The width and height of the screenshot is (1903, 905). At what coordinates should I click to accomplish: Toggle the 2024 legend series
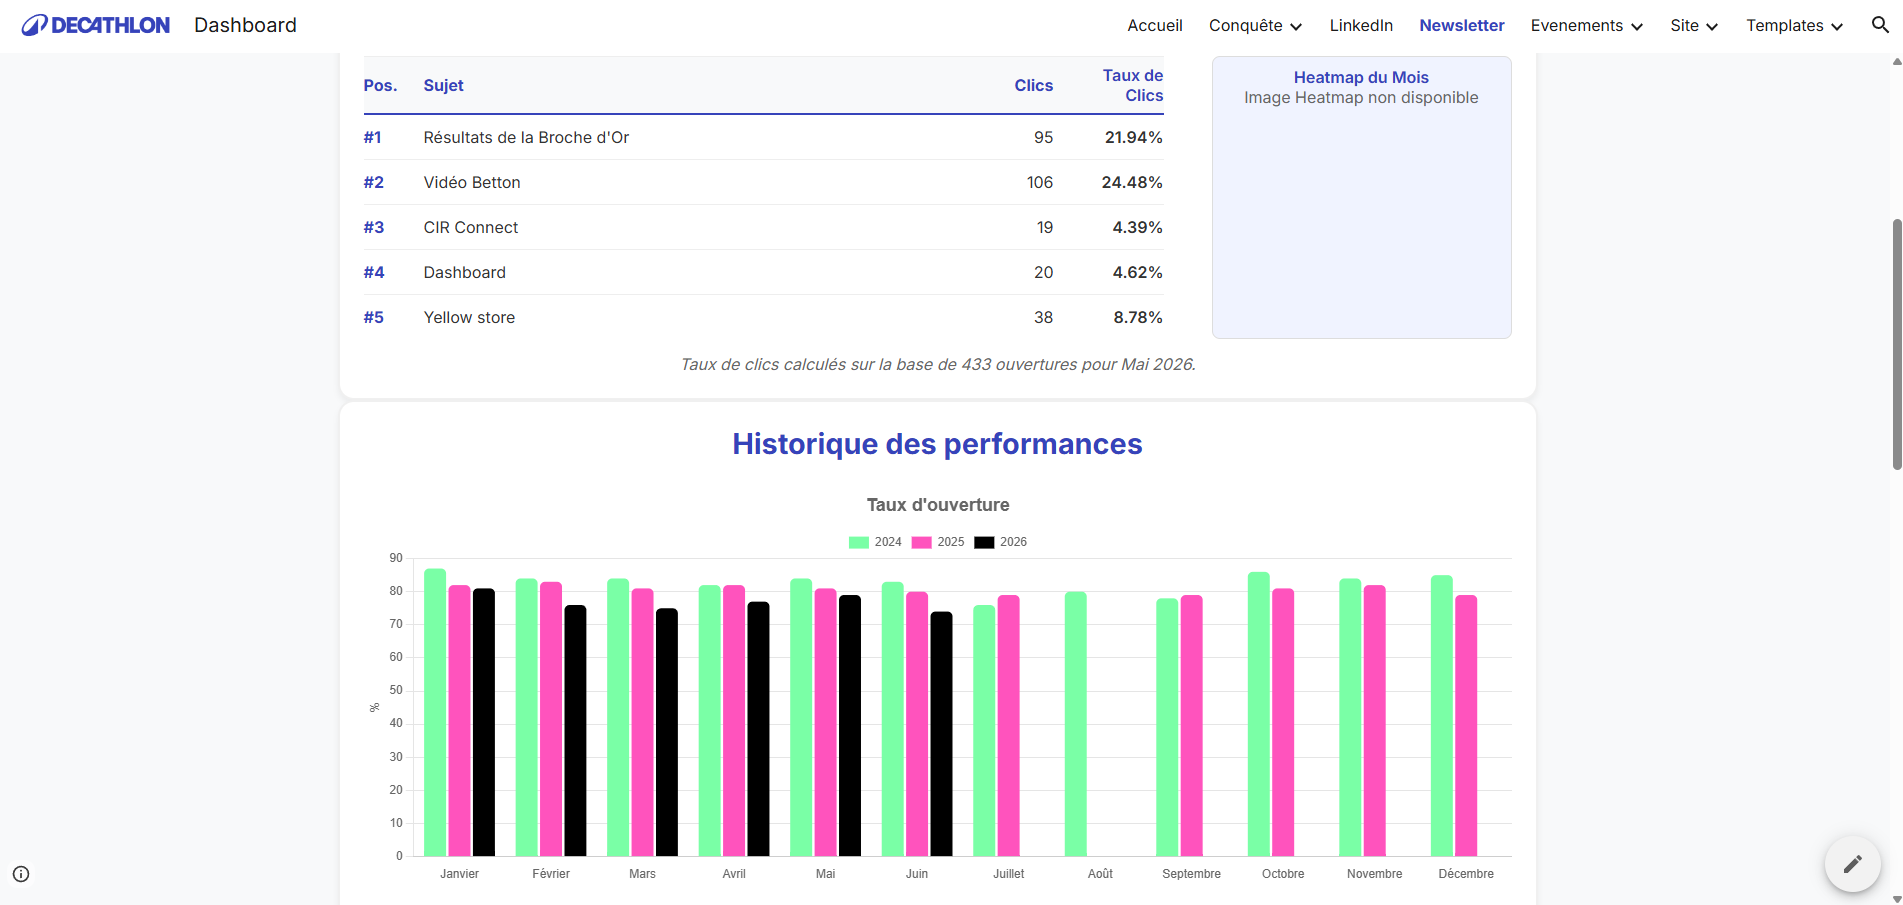pos(875,542)
